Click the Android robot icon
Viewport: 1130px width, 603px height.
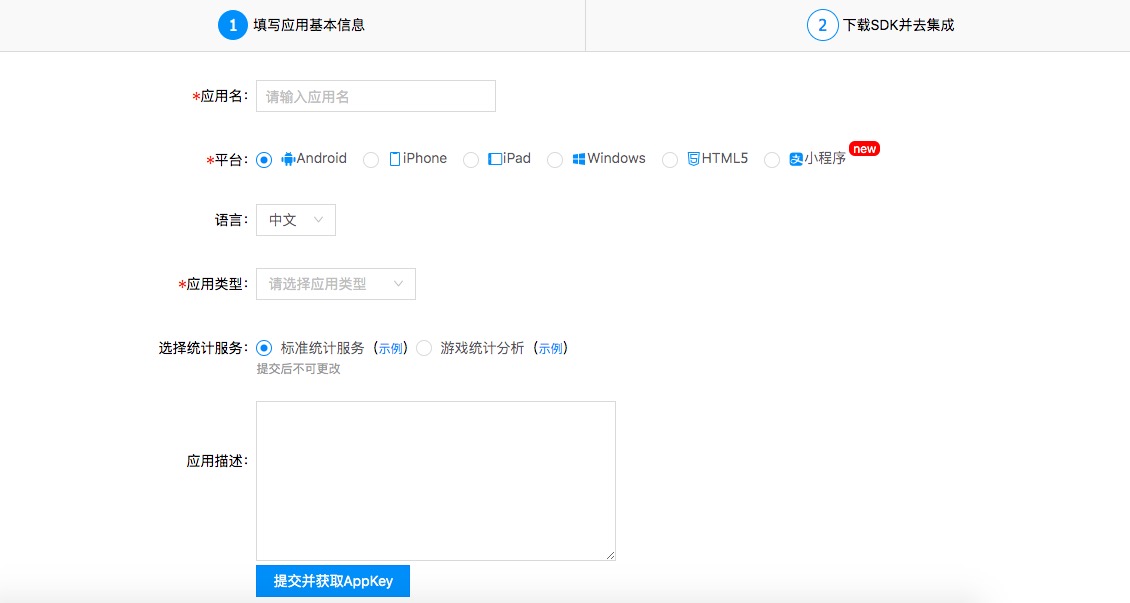tap(288, 159)
